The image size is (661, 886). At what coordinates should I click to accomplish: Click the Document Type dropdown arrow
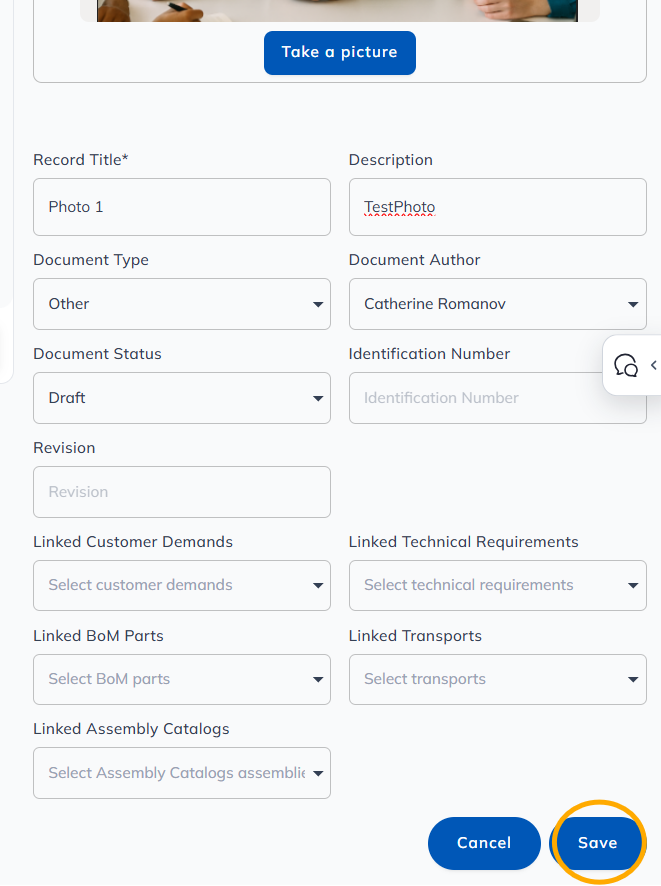click(318, 305)
